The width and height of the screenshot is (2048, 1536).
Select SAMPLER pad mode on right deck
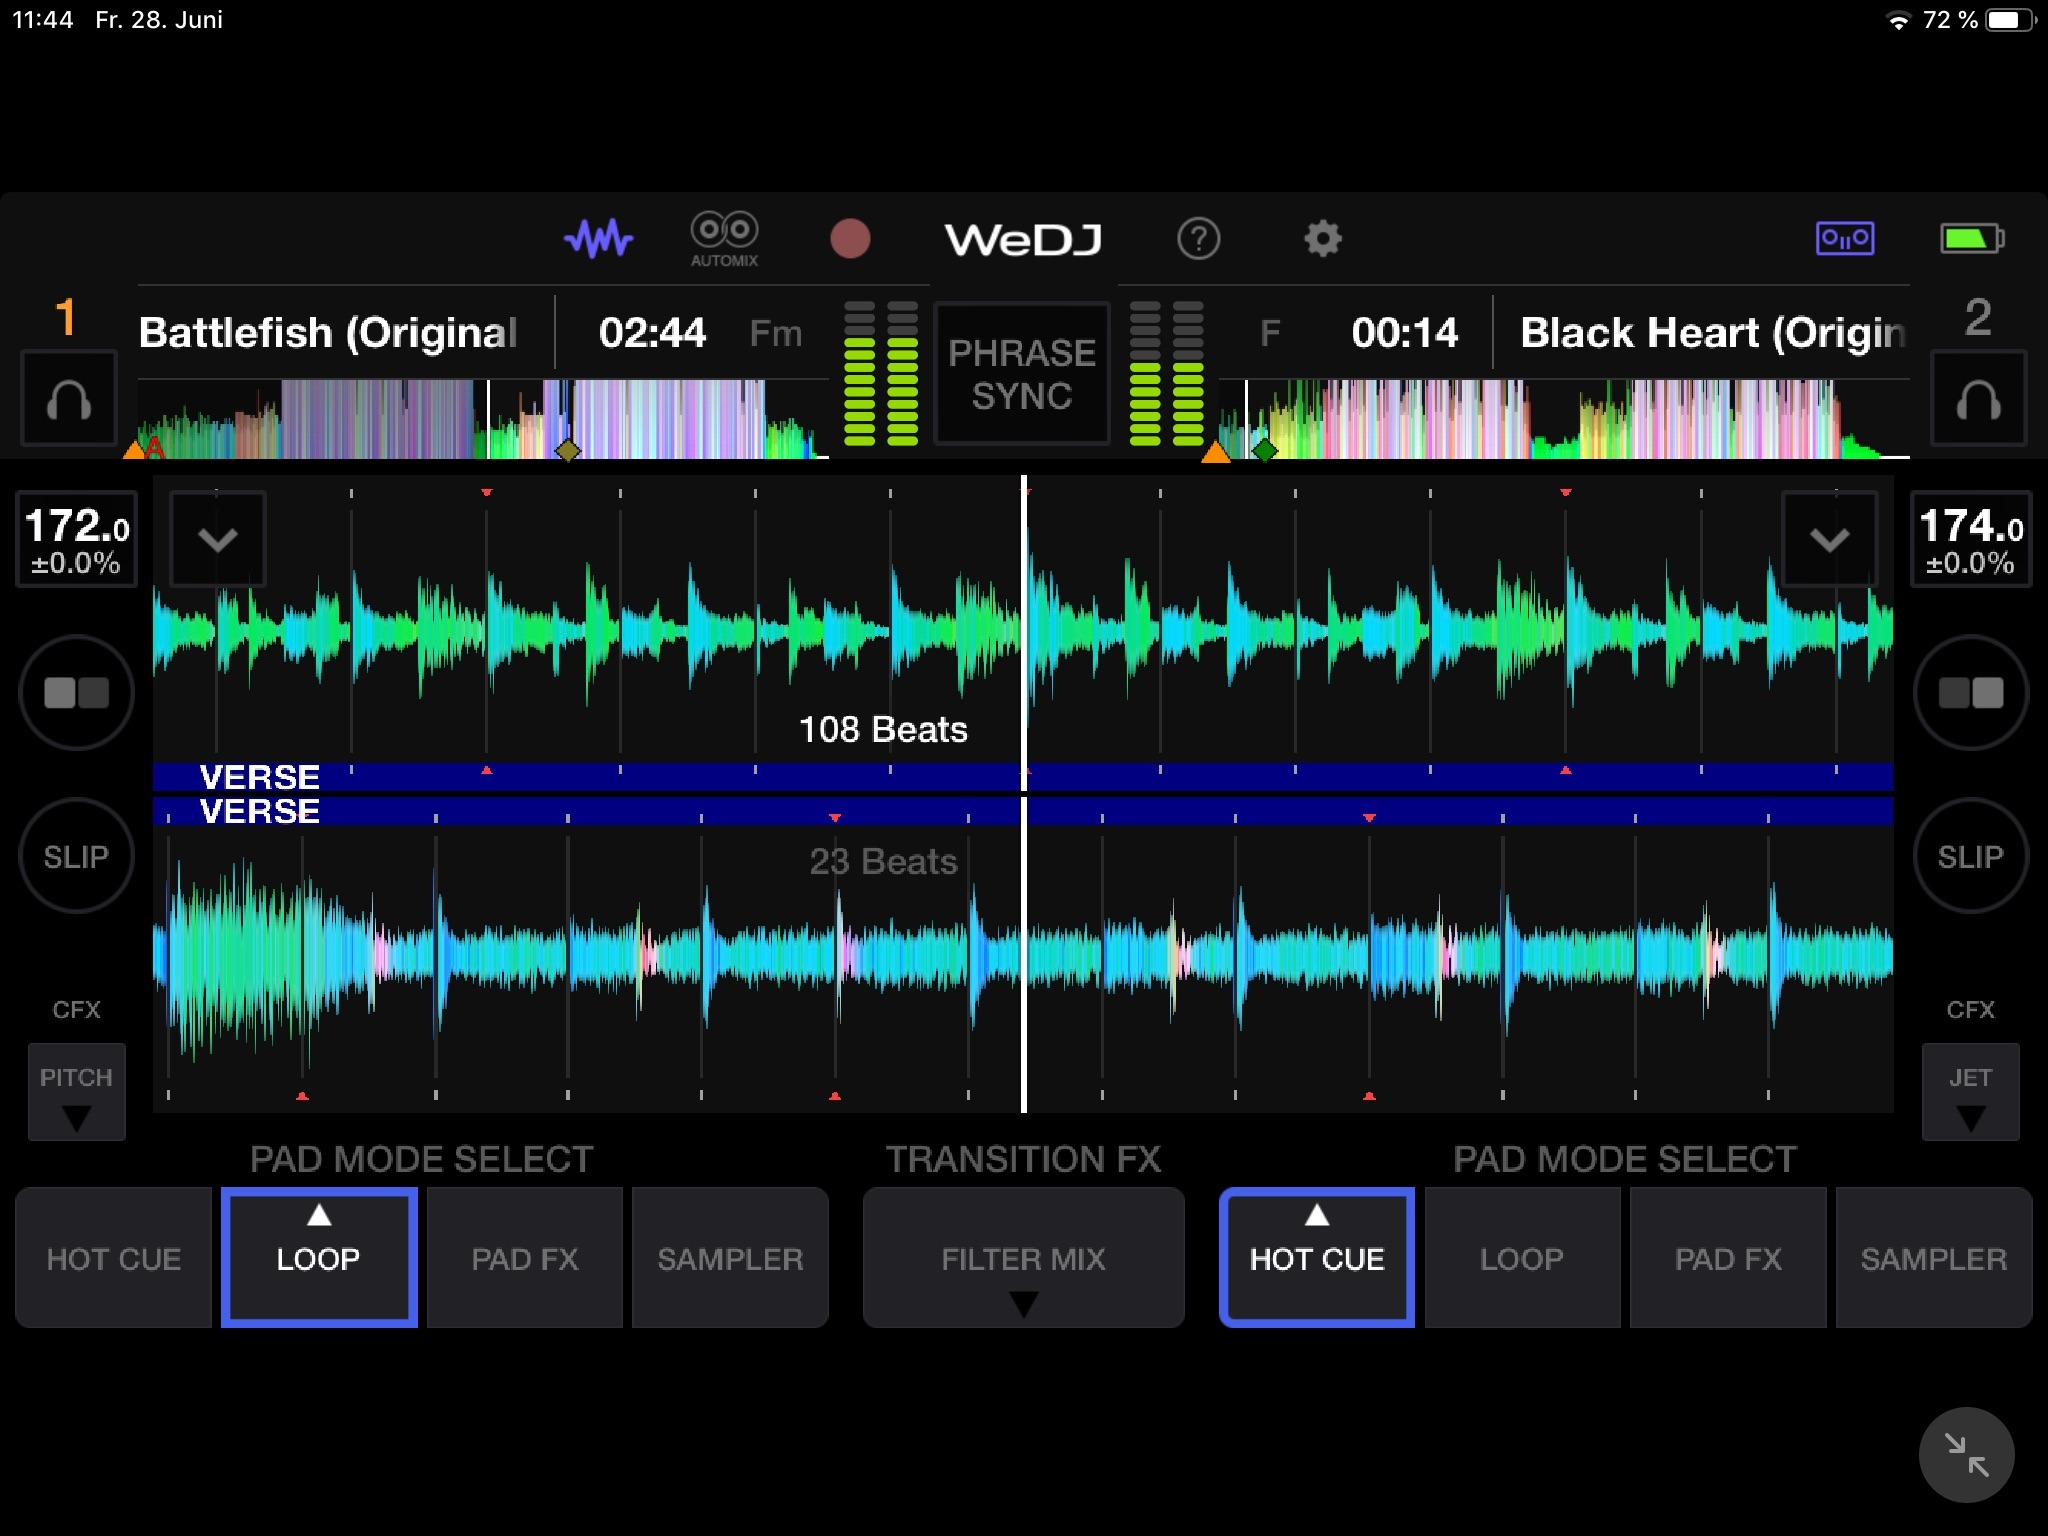pos(1933,1258)
